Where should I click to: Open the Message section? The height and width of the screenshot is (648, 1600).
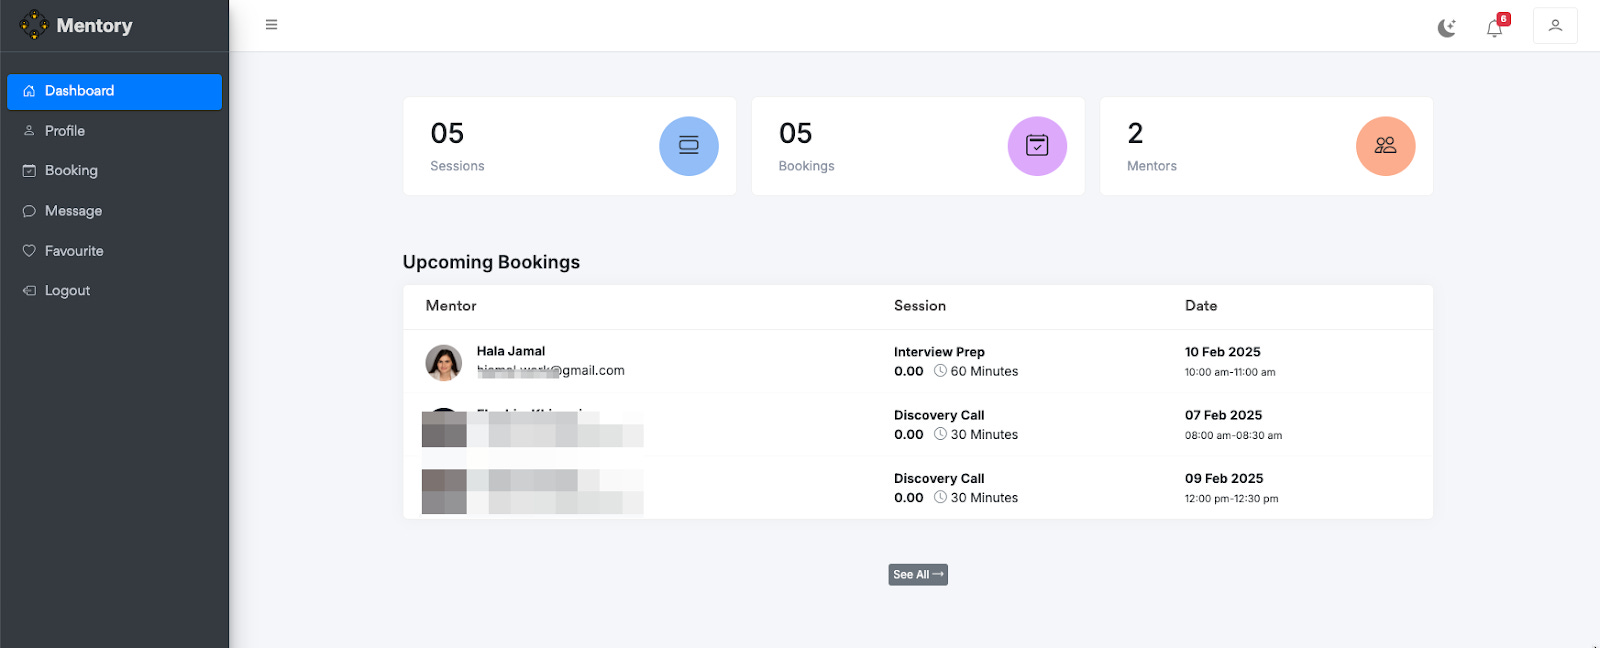pyautogui.click(x=114, y=211)
